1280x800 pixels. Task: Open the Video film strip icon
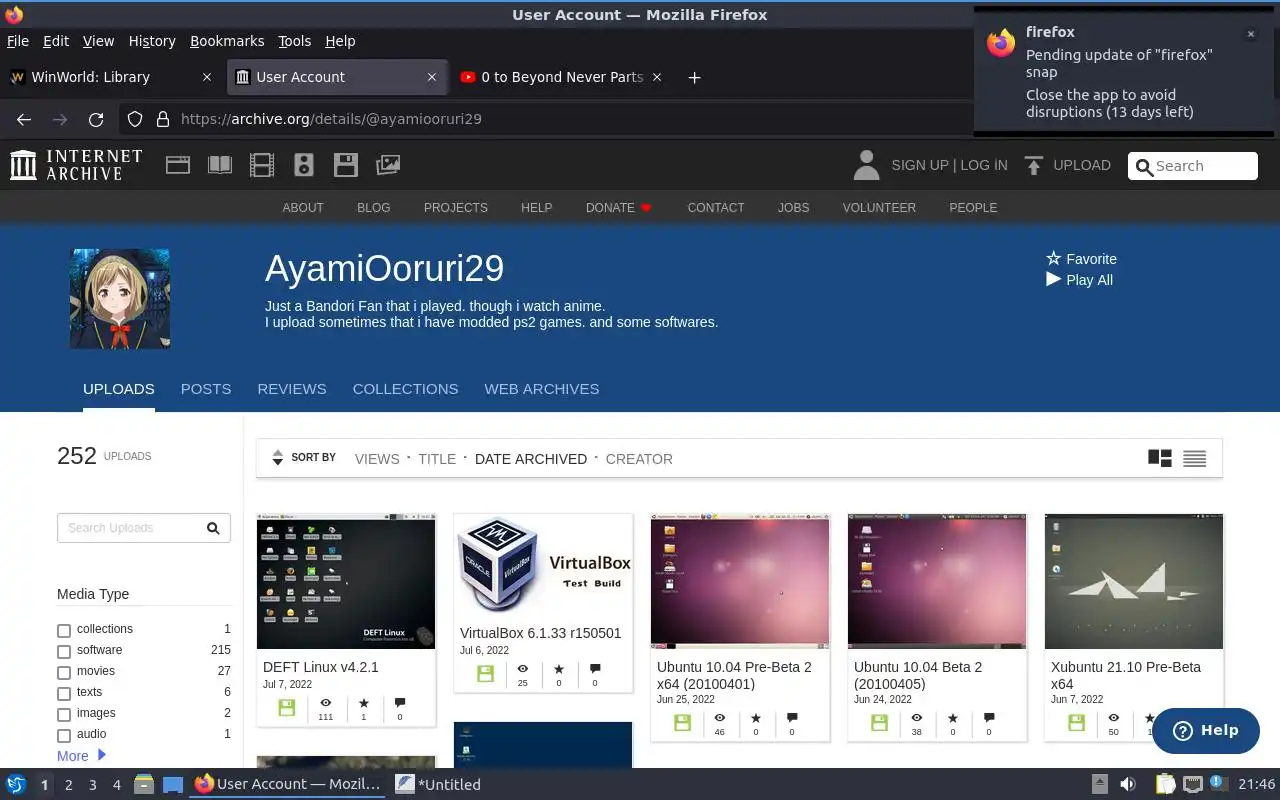[x=262, y=165]
